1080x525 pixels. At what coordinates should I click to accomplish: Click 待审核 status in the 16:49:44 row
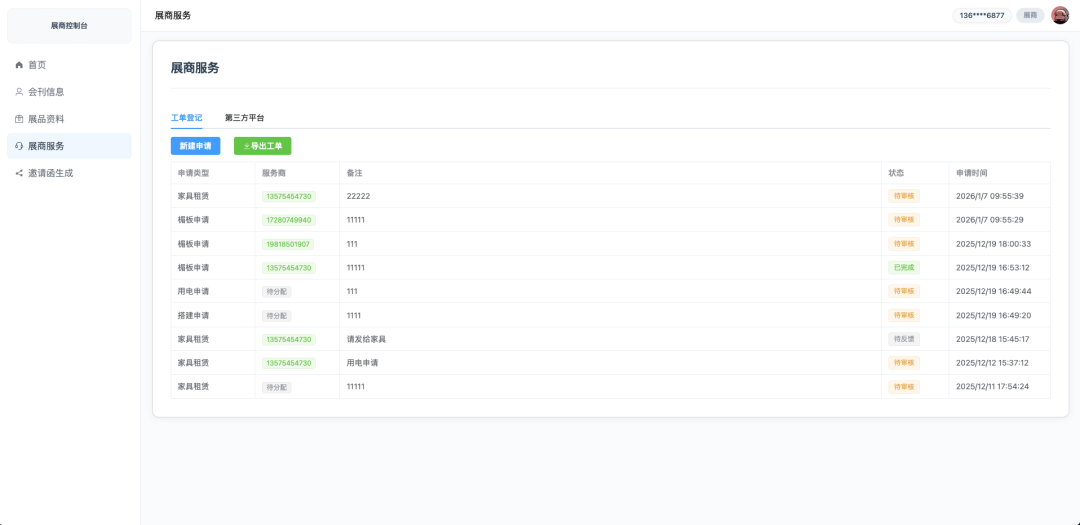(x=904, y=291)
